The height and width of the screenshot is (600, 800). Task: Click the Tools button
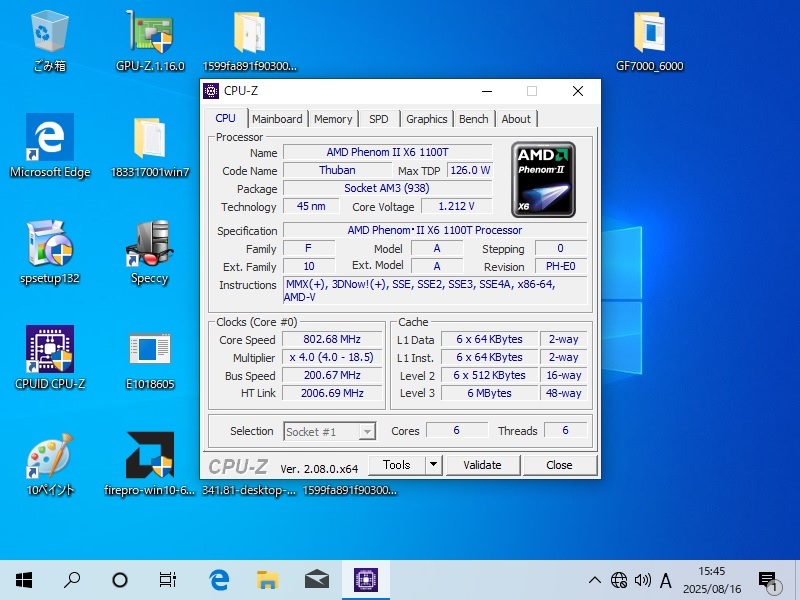coord(396,465)
